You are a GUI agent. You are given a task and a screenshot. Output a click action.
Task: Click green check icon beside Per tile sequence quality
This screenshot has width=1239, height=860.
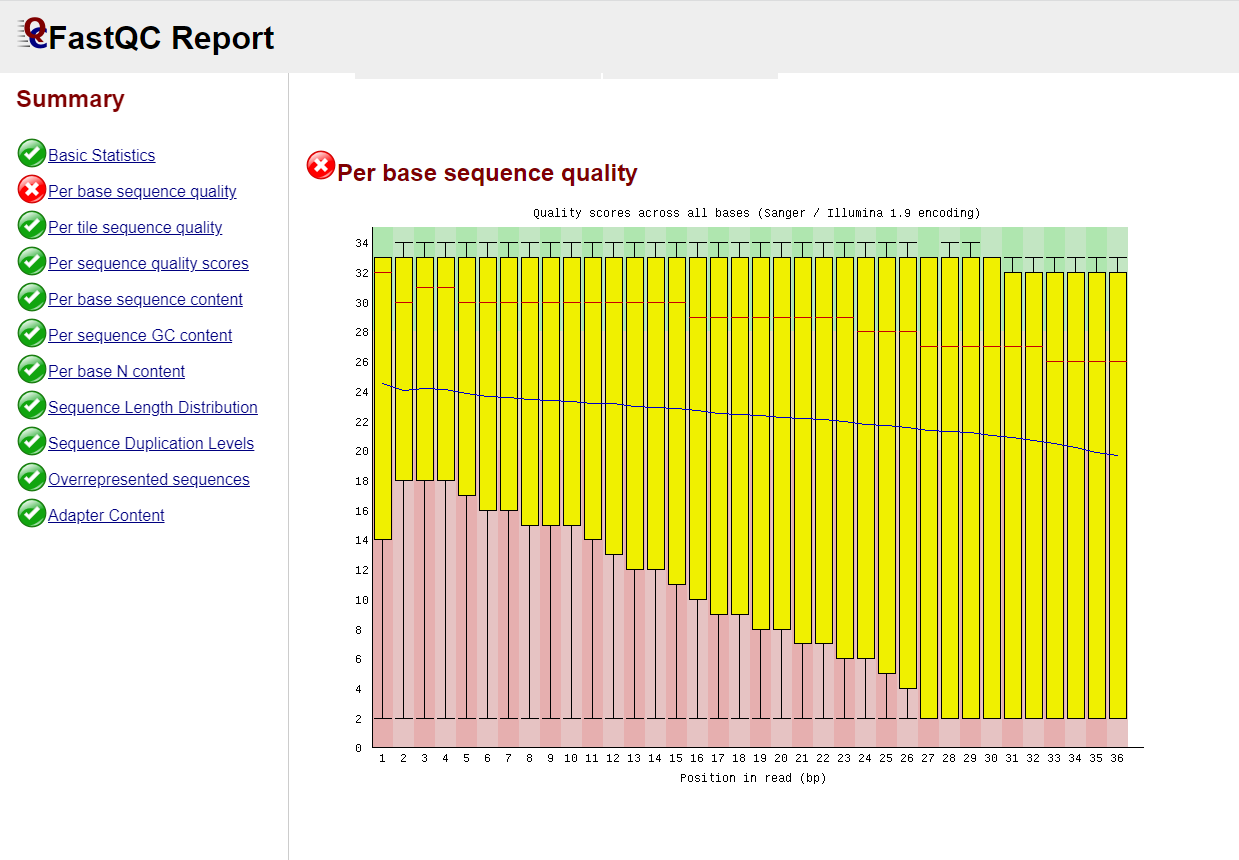32,226
